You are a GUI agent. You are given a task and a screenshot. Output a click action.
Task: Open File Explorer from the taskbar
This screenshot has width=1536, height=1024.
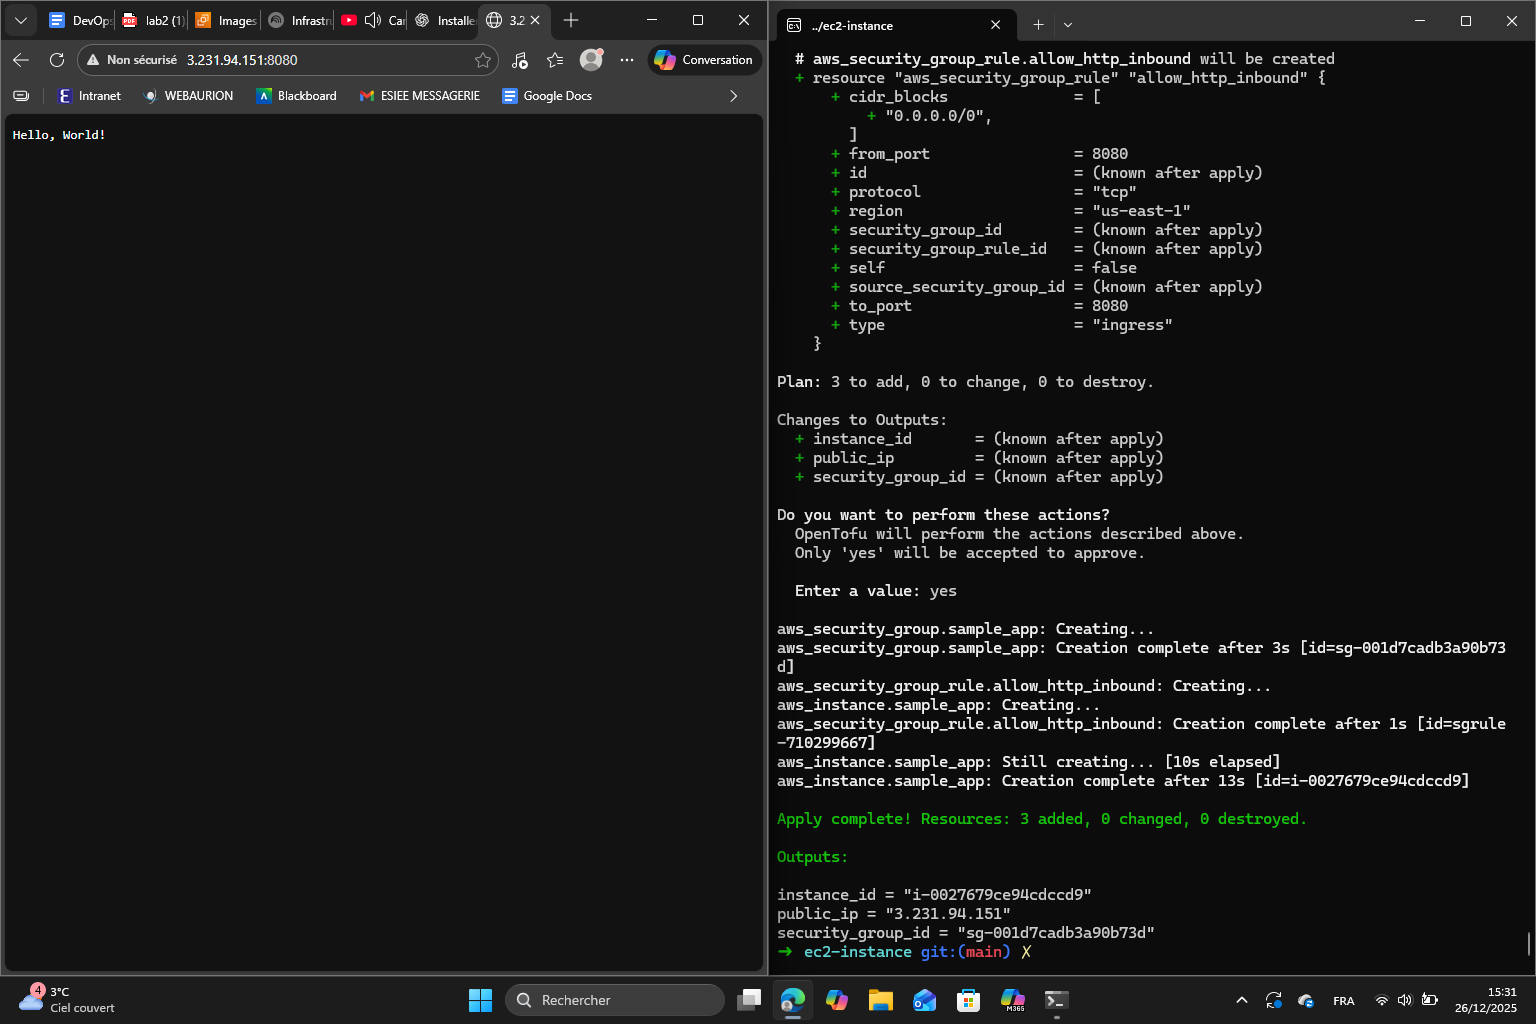tap(880, 999)
